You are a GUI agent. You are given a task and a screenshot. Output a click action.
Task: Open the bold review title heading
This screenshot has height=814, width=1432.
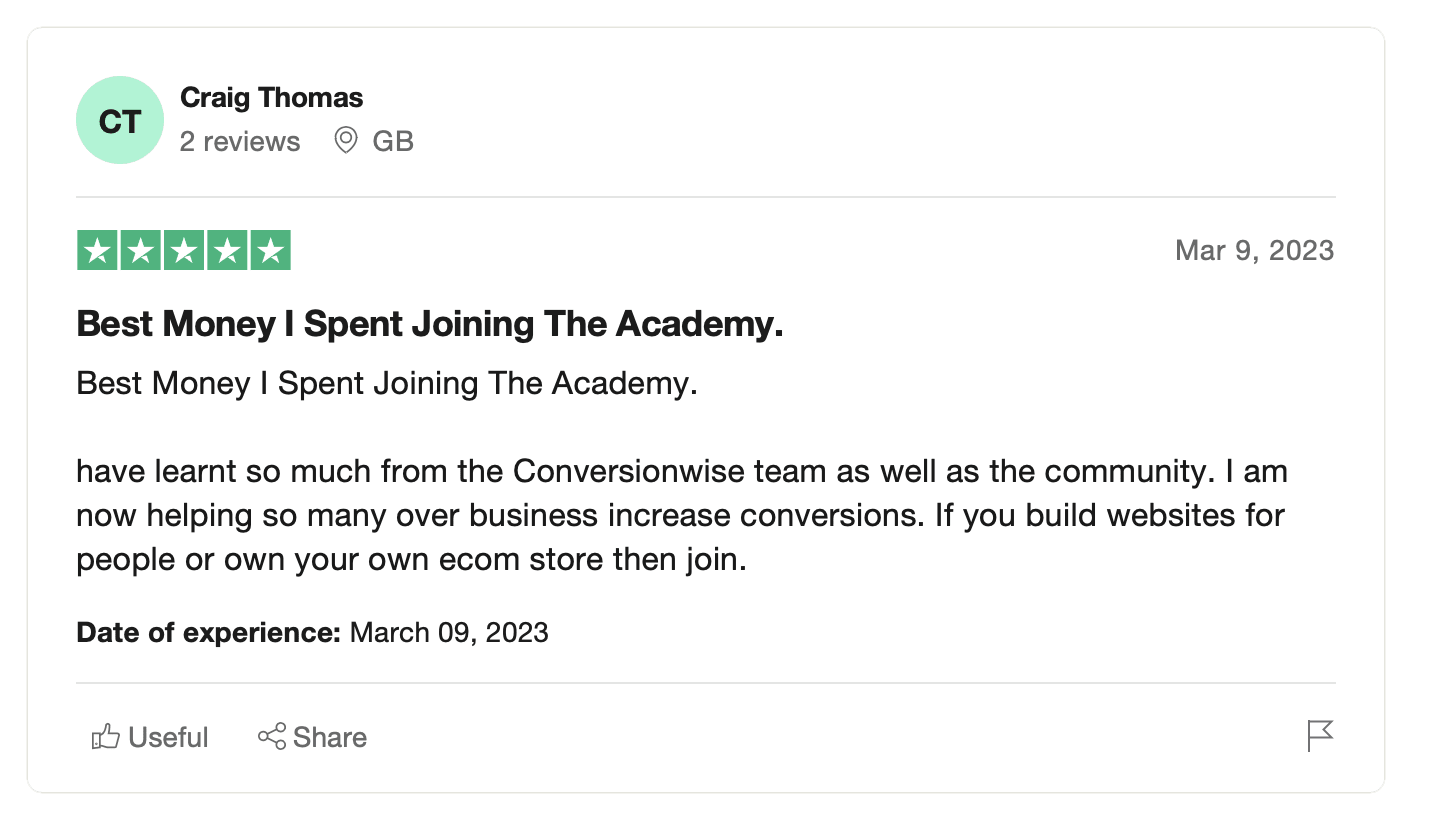(430, 324)
